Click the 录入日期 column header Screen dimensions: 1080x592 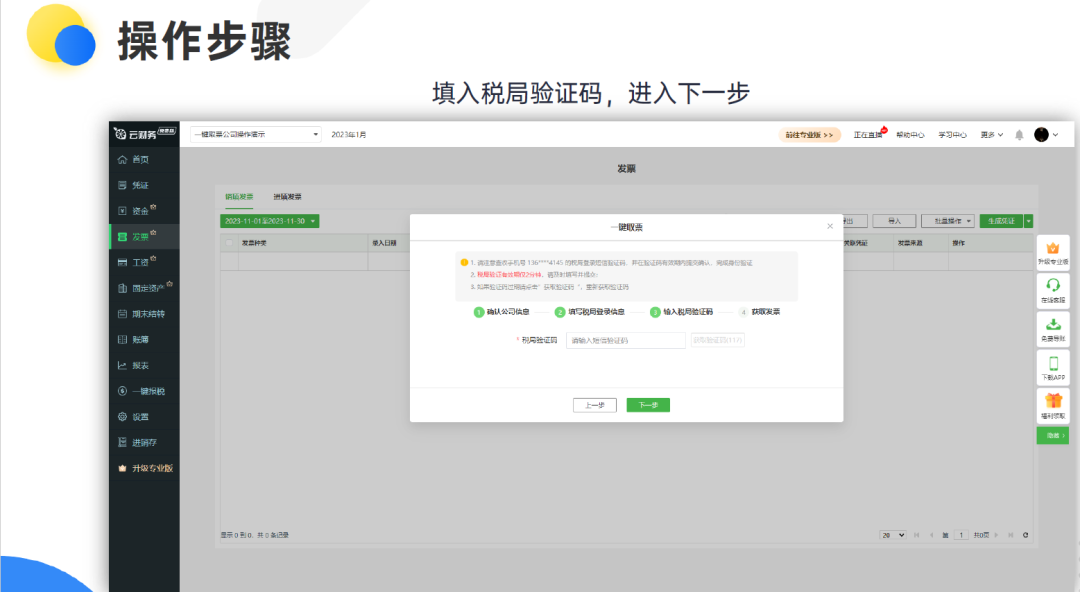tap(384, 243)
